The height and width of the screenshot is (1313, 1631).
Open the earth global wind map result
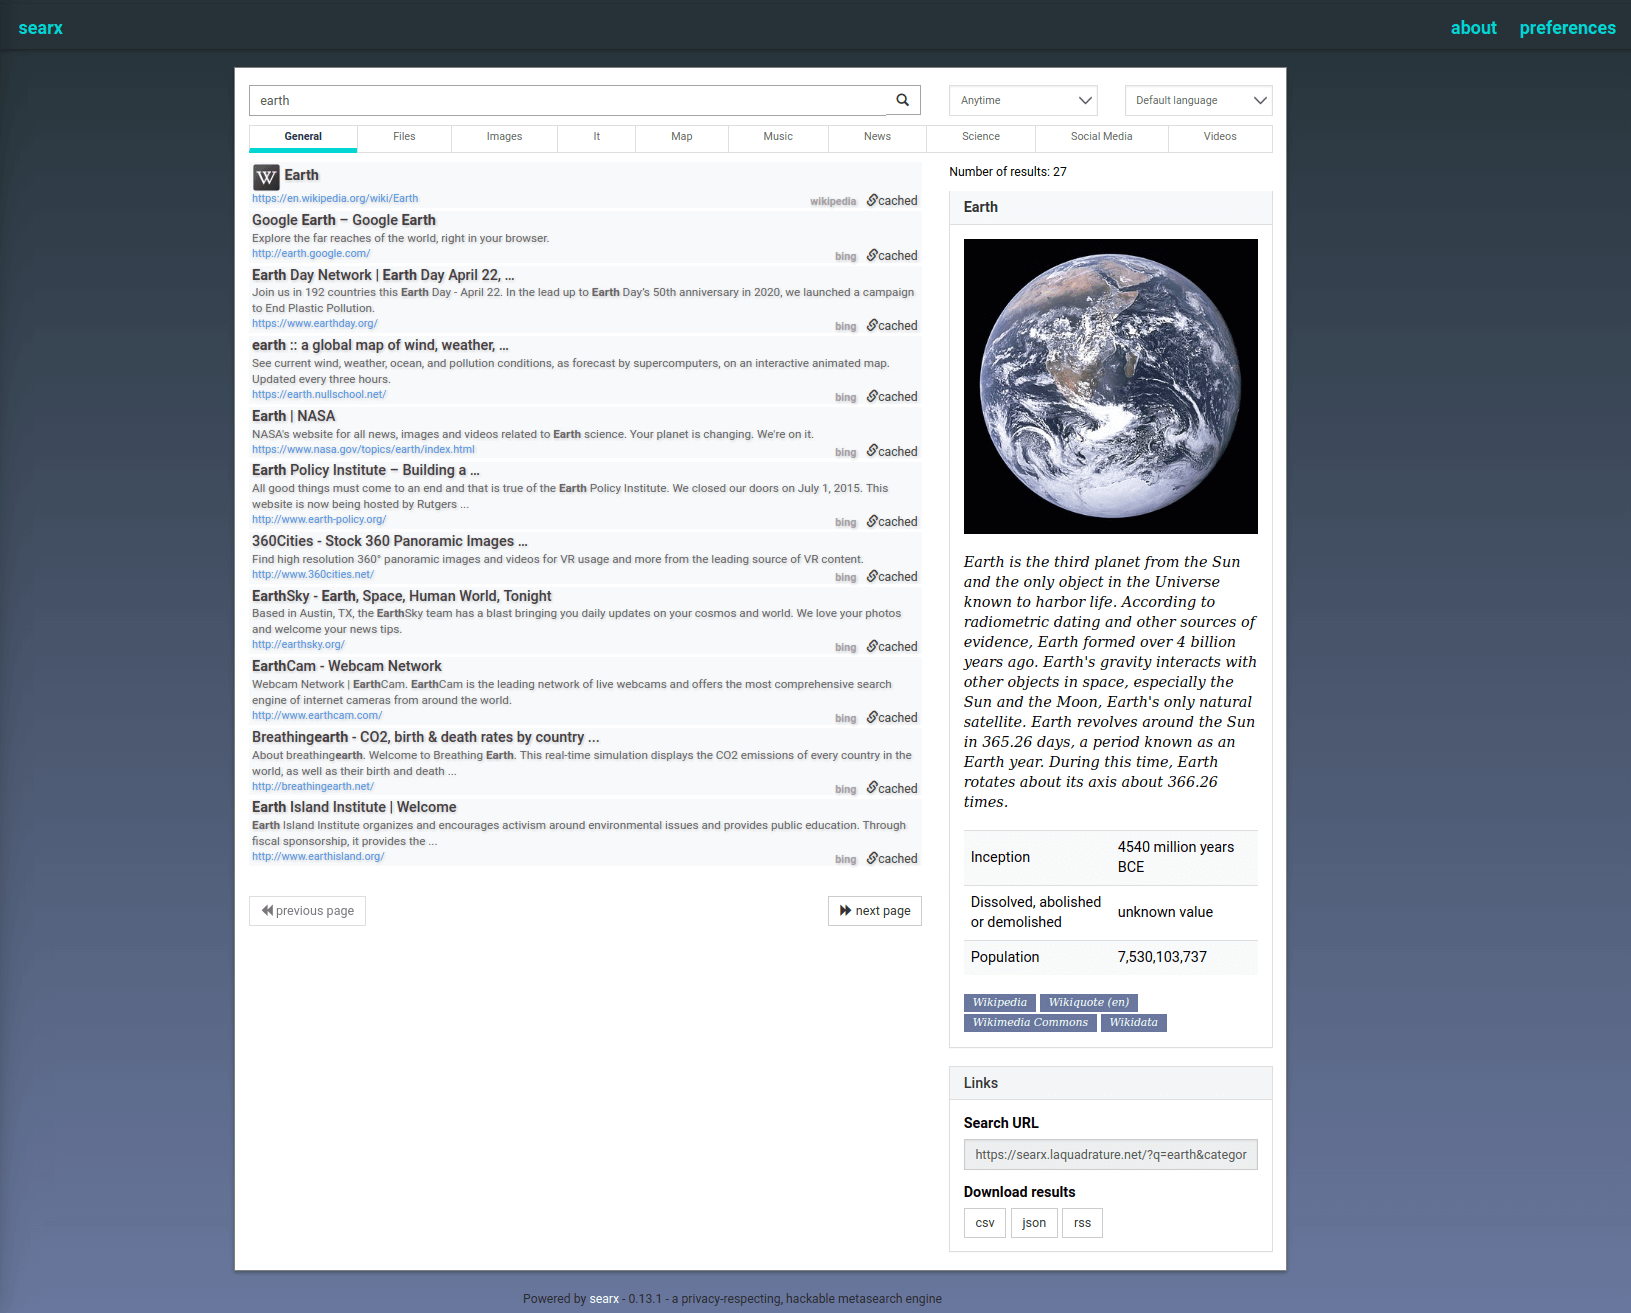click(380, 345)
